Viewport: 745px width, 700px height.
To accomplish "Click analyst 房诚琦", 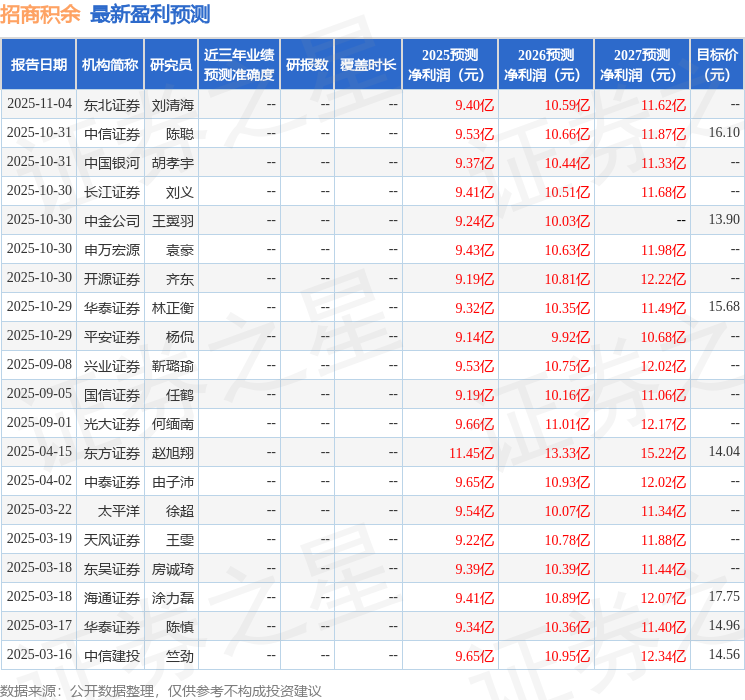I will click(x=173, y=569).
